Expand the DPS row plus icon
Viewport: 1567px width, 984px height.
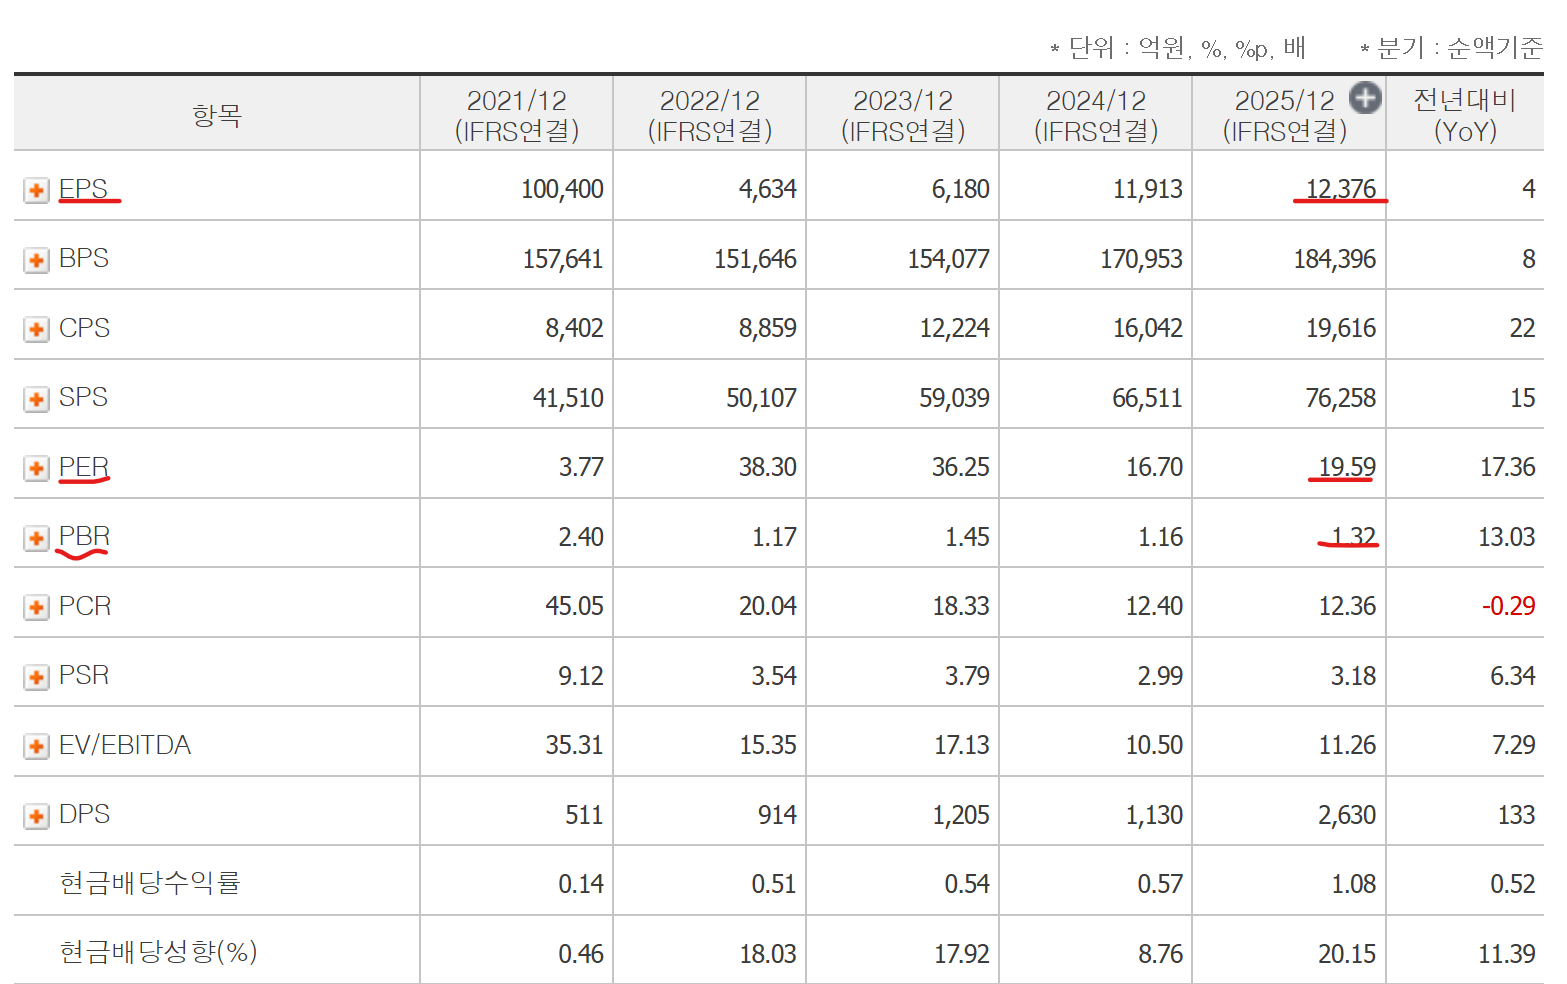click(x=37, y=816)
